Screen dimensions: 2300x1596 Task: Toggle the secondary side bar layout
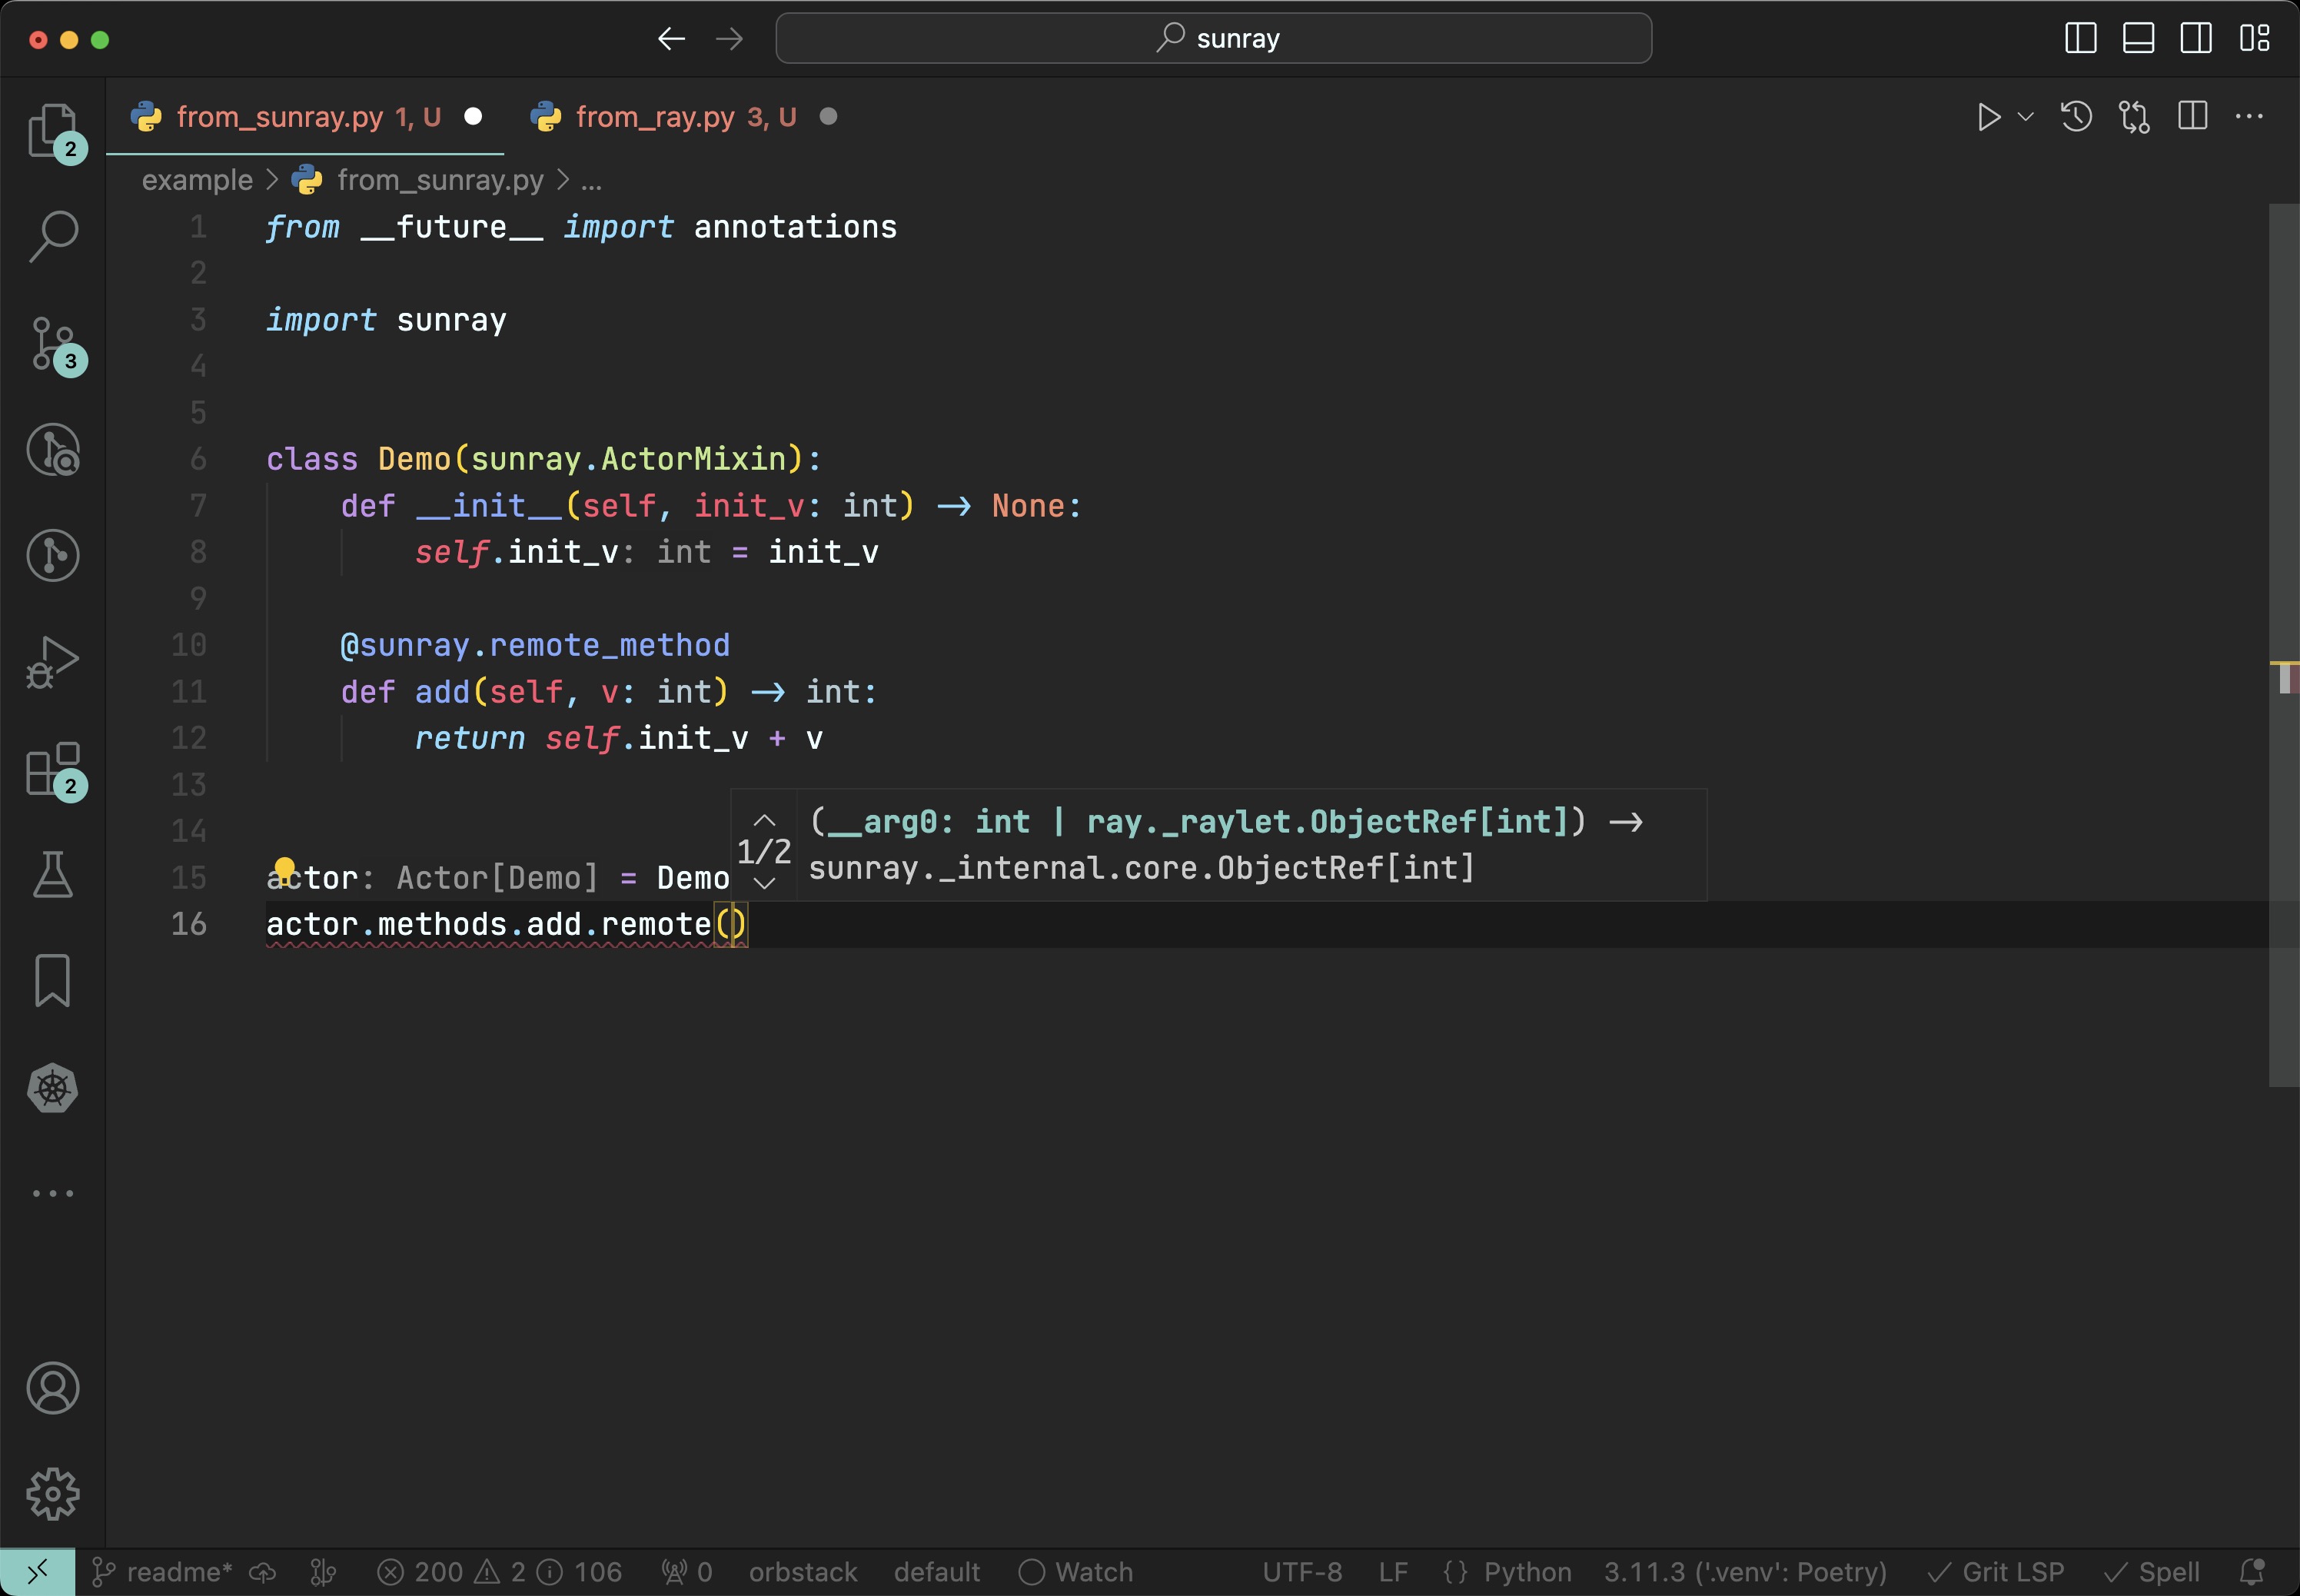point(2196,39)
